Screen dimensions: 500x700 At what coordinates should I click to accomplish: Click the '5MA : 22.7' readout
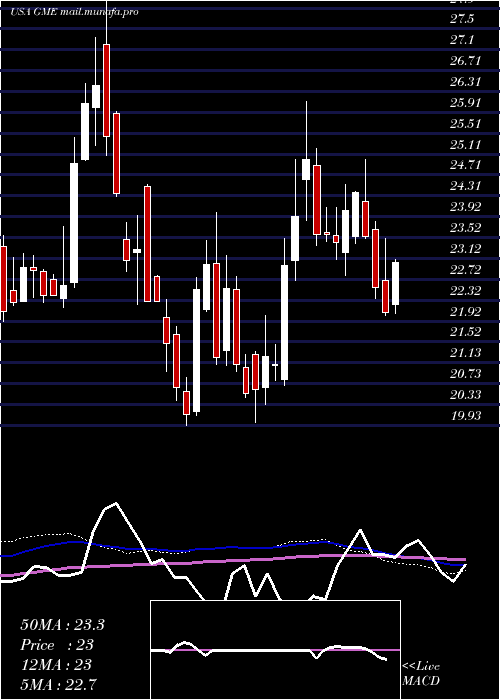tap(58, 684)
